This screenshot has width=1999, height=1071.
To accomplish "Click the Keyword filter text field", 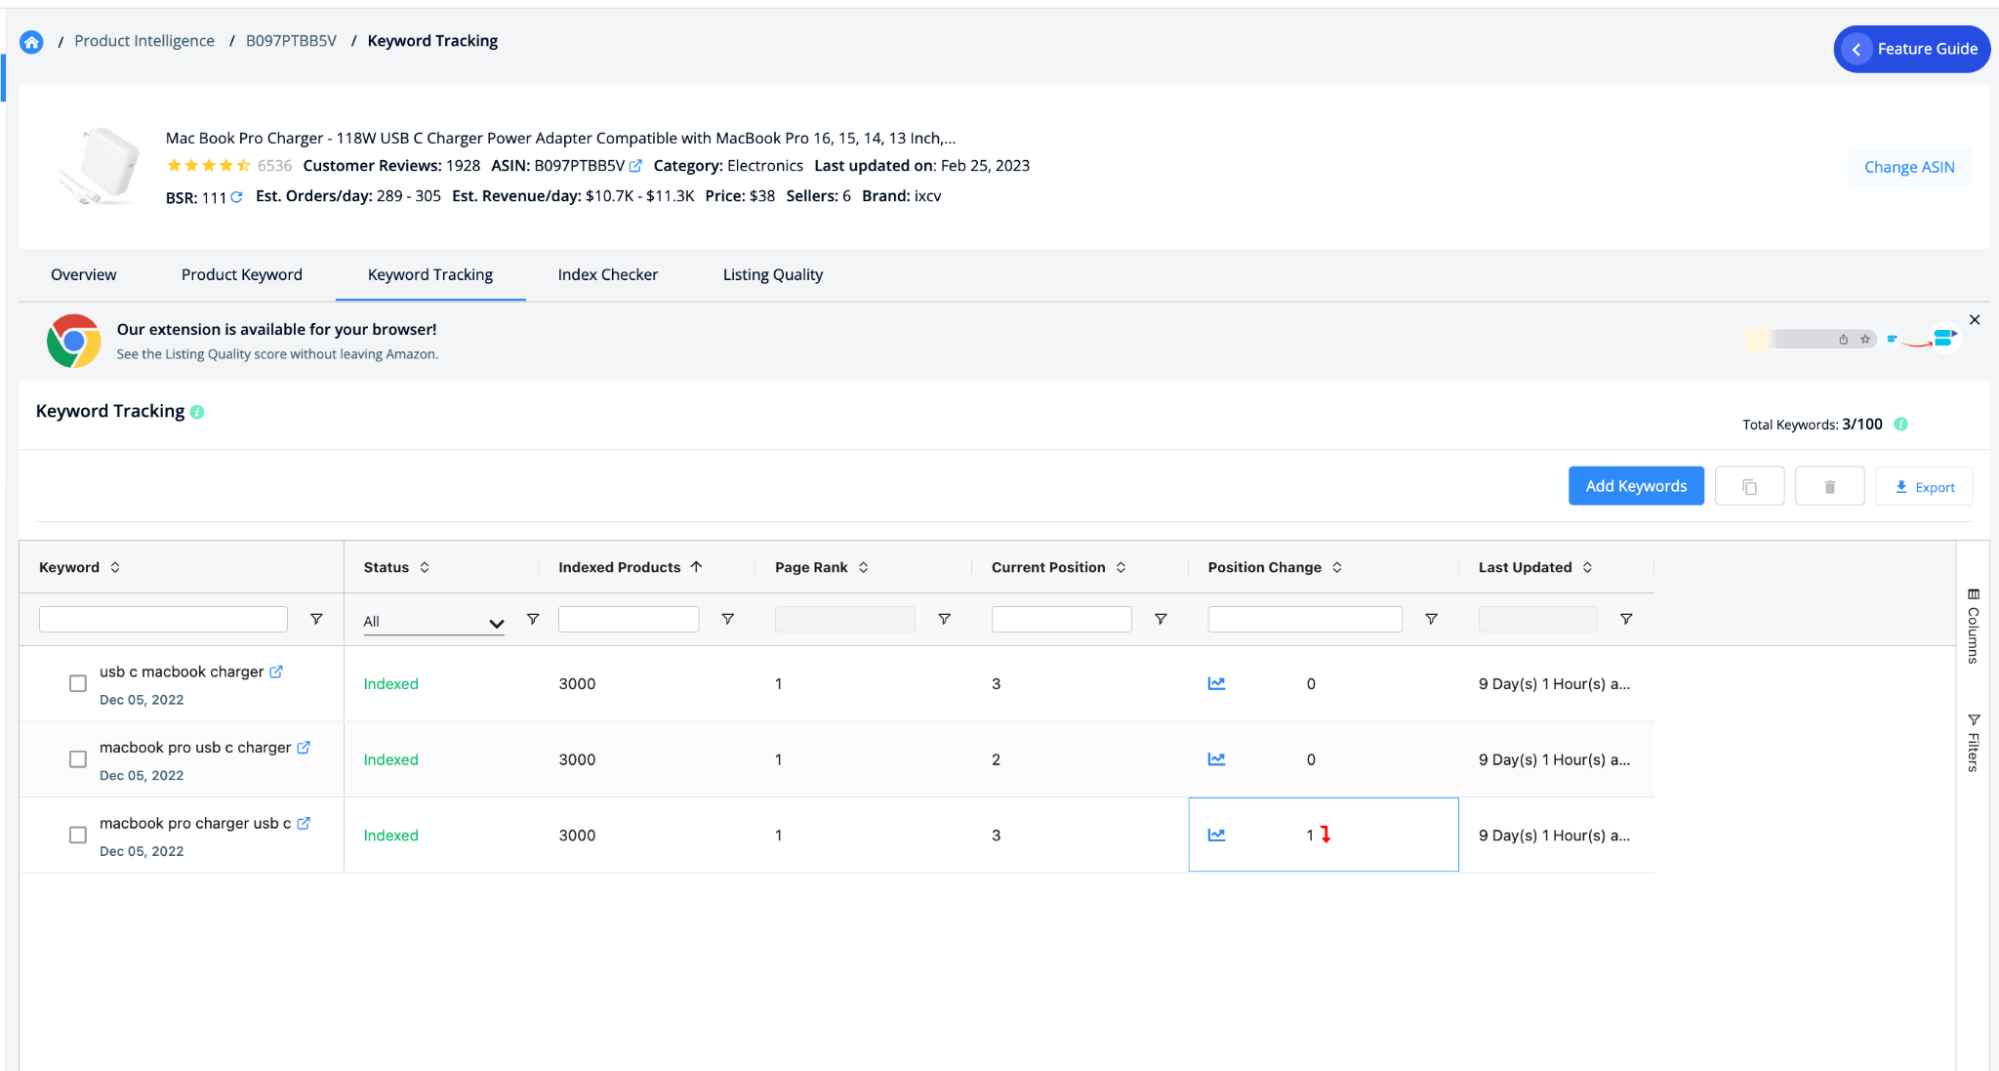I will tap(163, 619).
